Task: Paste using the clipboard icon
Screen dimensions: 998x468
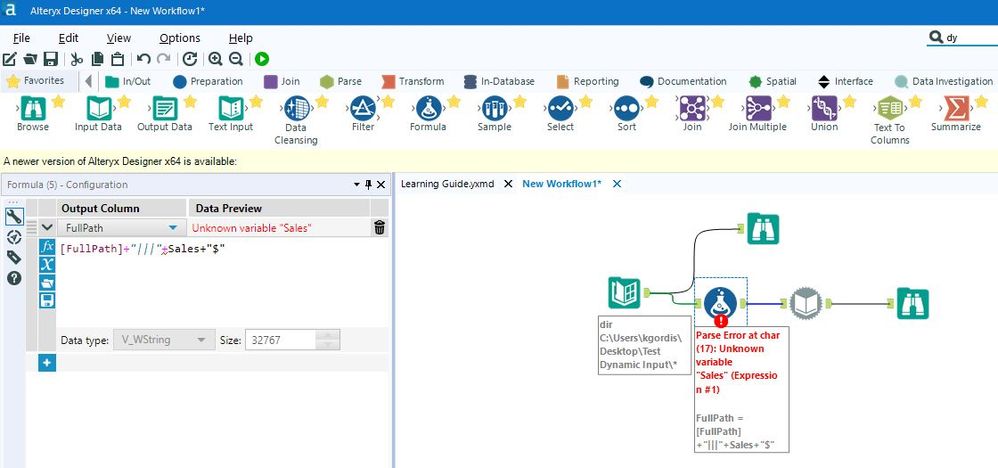Action: click(x=117, y=59)
